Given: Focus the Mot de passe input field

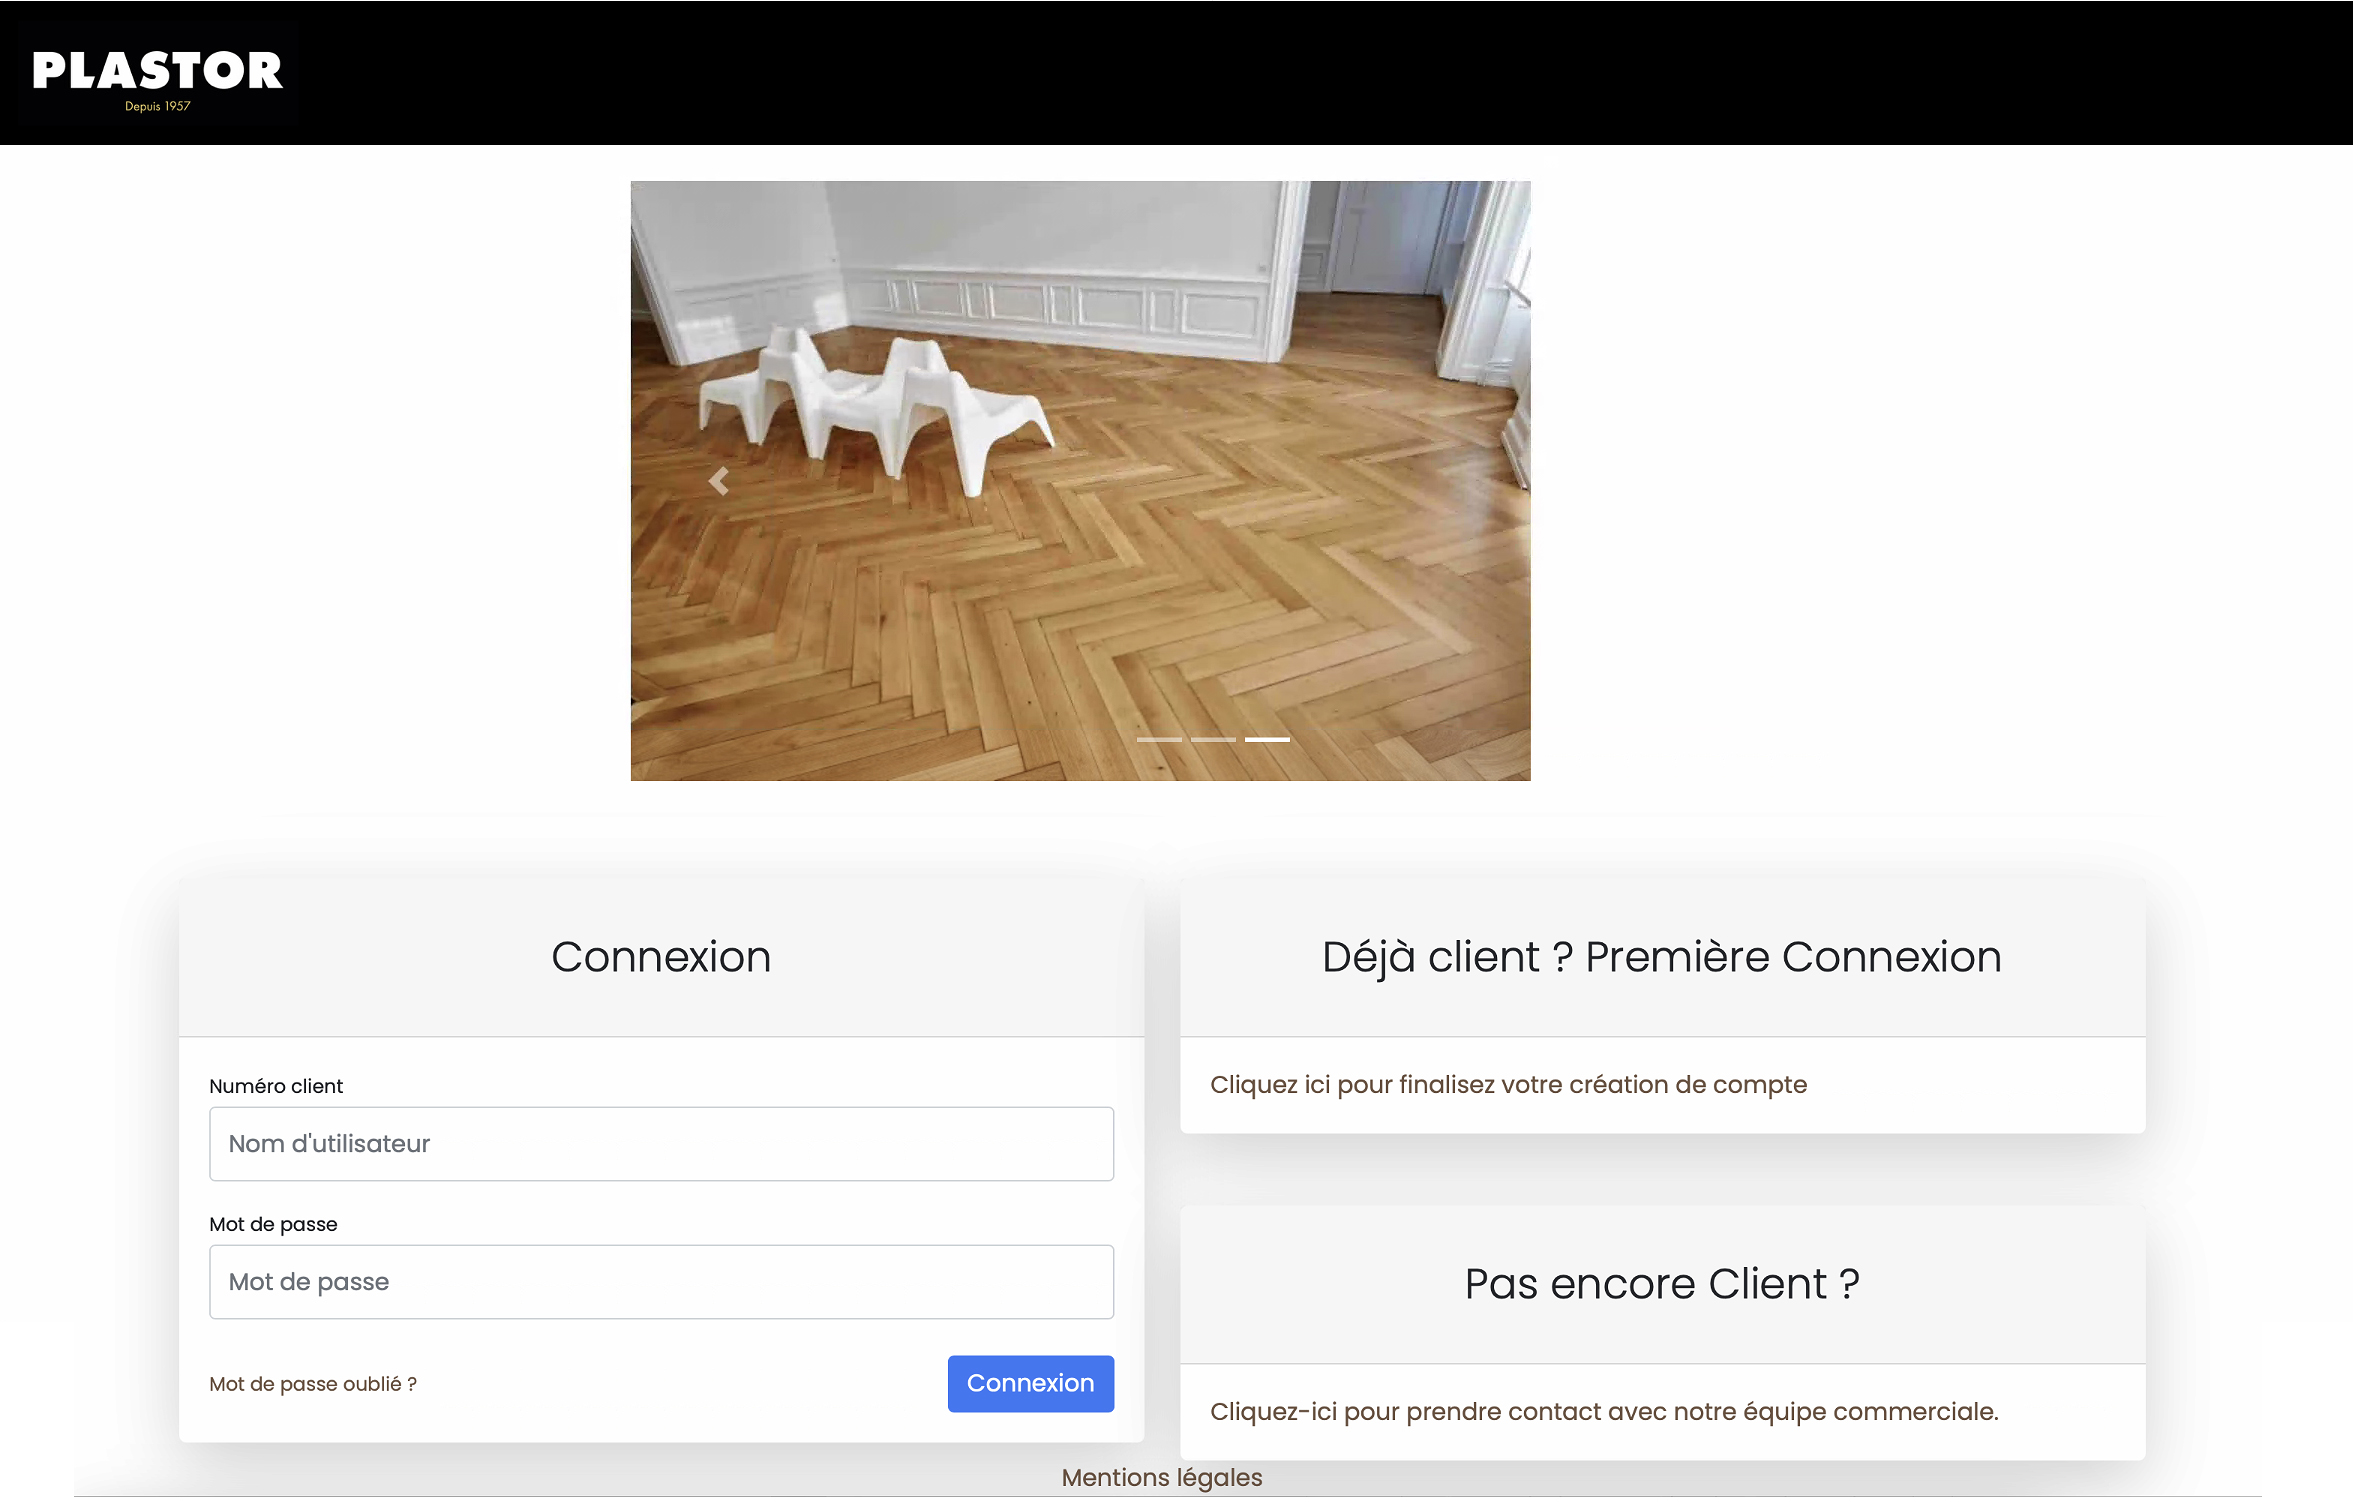Looking at the screenshot, I should pos(661,1281).
